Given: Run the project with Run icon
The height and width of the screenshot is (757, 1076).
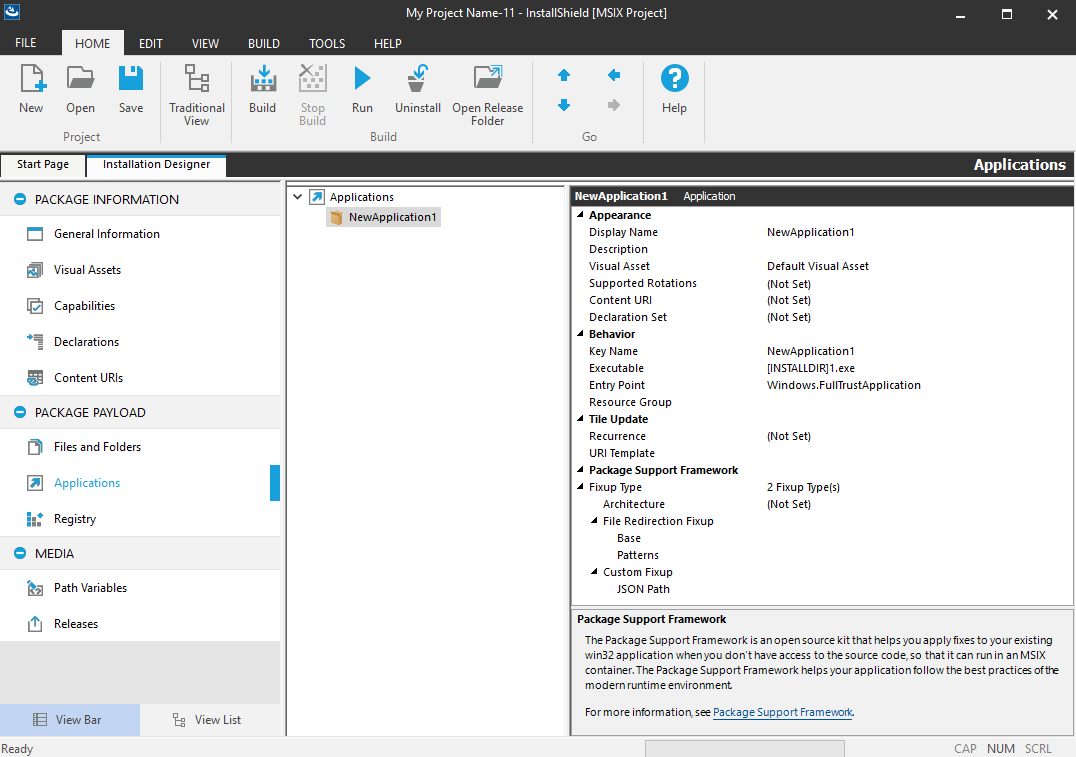Looking at the screenshot, I should [x=362, y=81].
